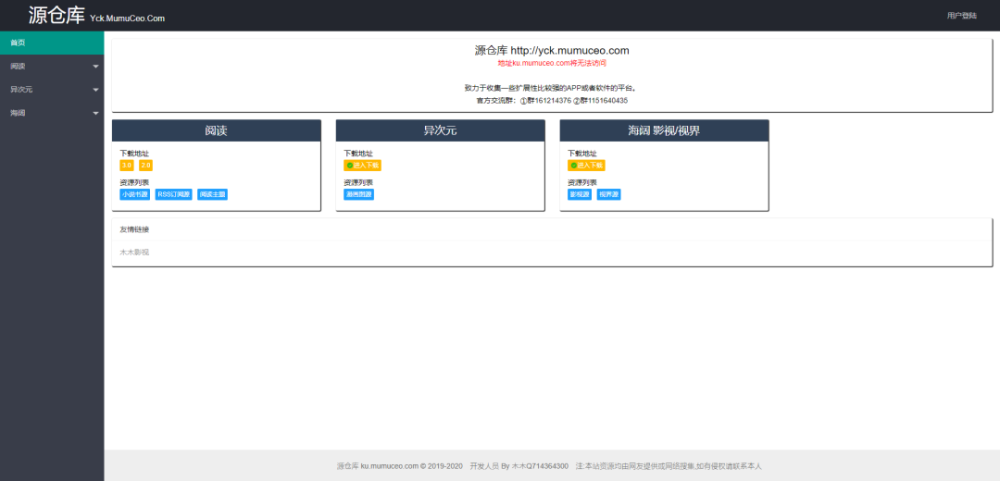Open the 木木影视 friendly link

tap(134, 252)
